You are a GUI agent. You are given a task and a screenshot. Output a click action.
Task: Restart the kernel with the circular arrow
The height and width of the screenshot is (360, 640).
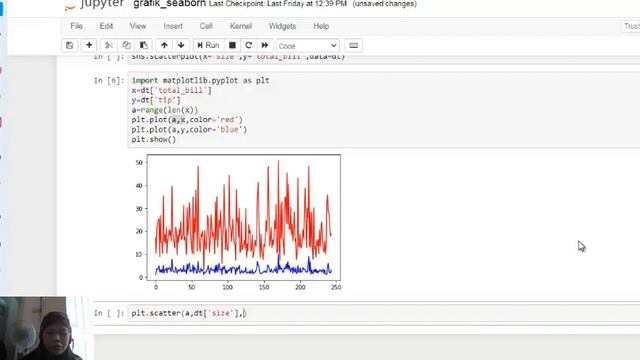click(x=249, y=45)
